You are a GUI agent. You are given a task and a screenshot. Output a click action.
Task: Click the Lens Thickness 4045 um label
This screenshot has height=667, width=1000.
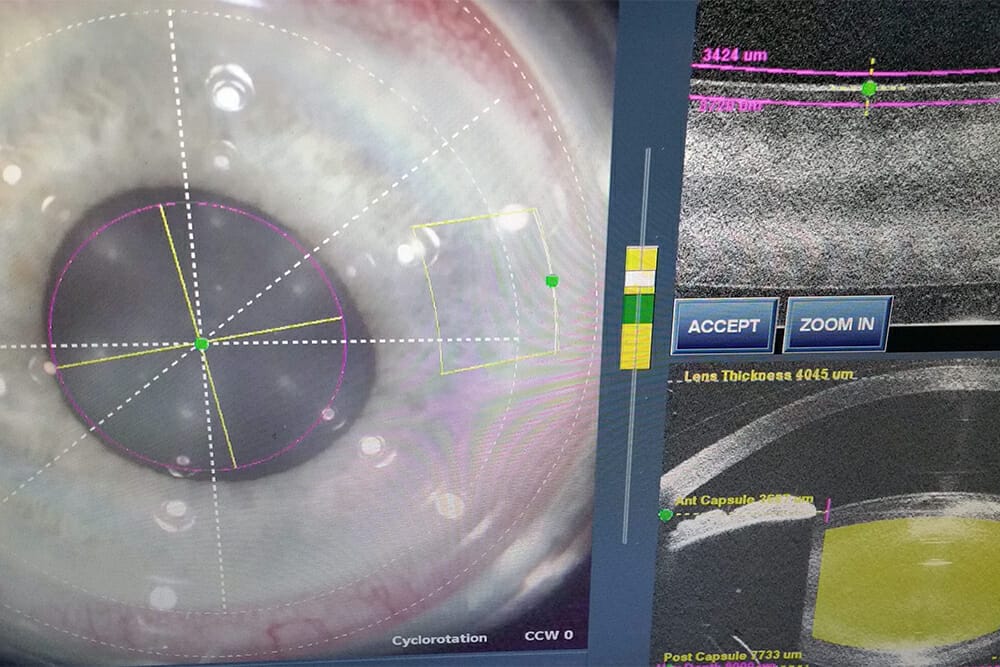768,375
